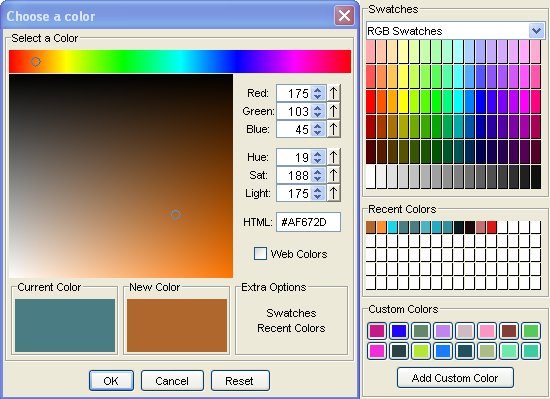
Task: Click the arrow icon beside the Green field
Action: coord(334,111)
